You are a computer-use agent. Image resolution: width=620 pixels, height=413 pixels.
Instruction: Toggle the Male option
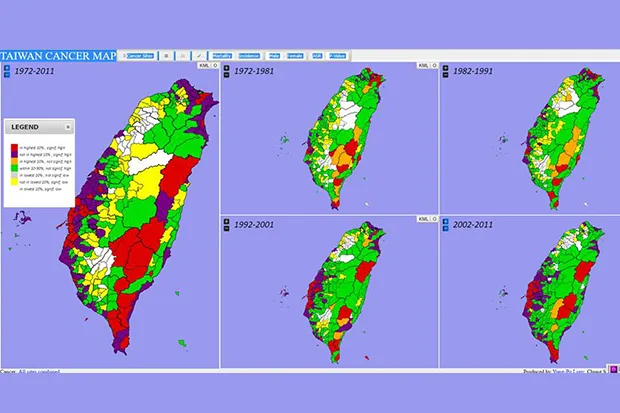(x=274, y=56)
